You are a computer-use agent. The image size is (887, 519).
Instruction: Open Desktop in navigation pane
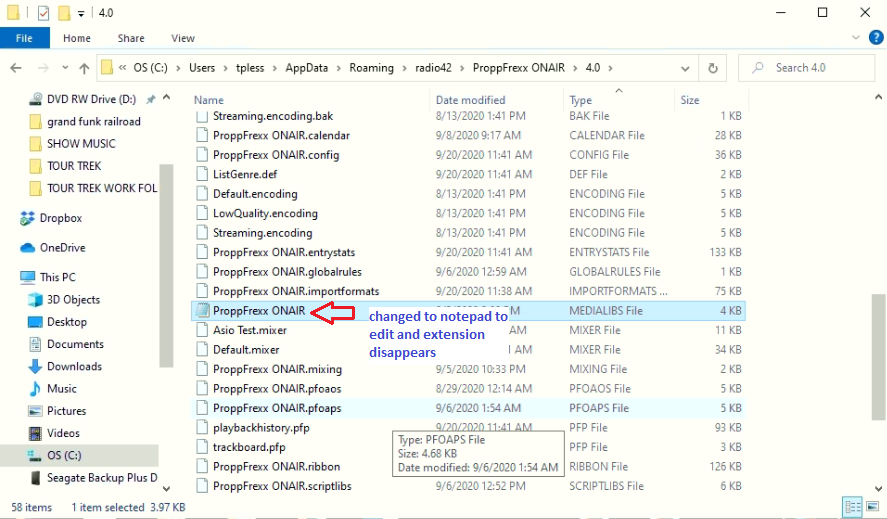pos(67,322)
